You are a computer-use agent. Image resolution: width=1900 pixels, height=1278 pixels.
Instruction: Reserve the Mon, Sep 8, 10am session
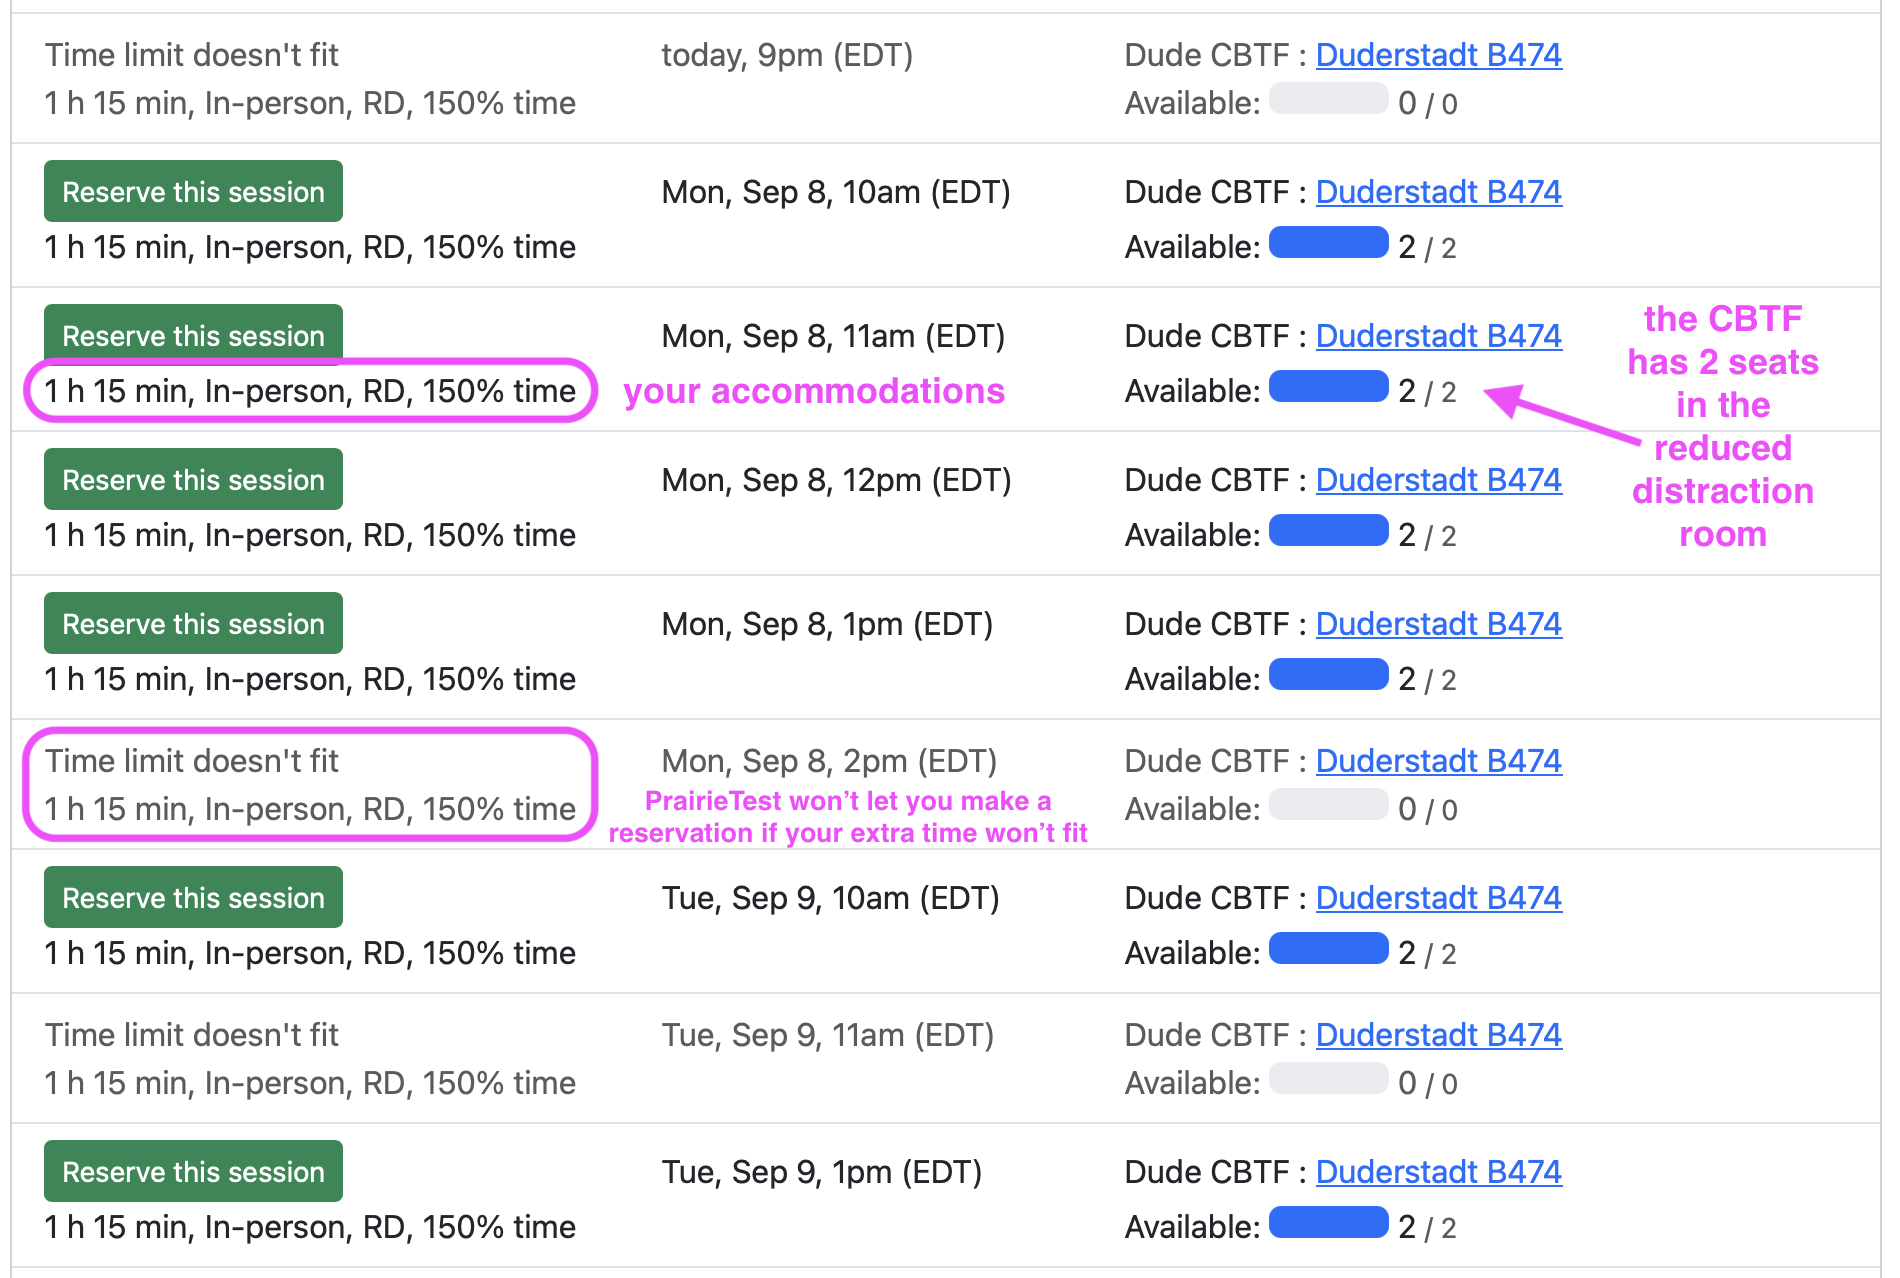point(193,191)
